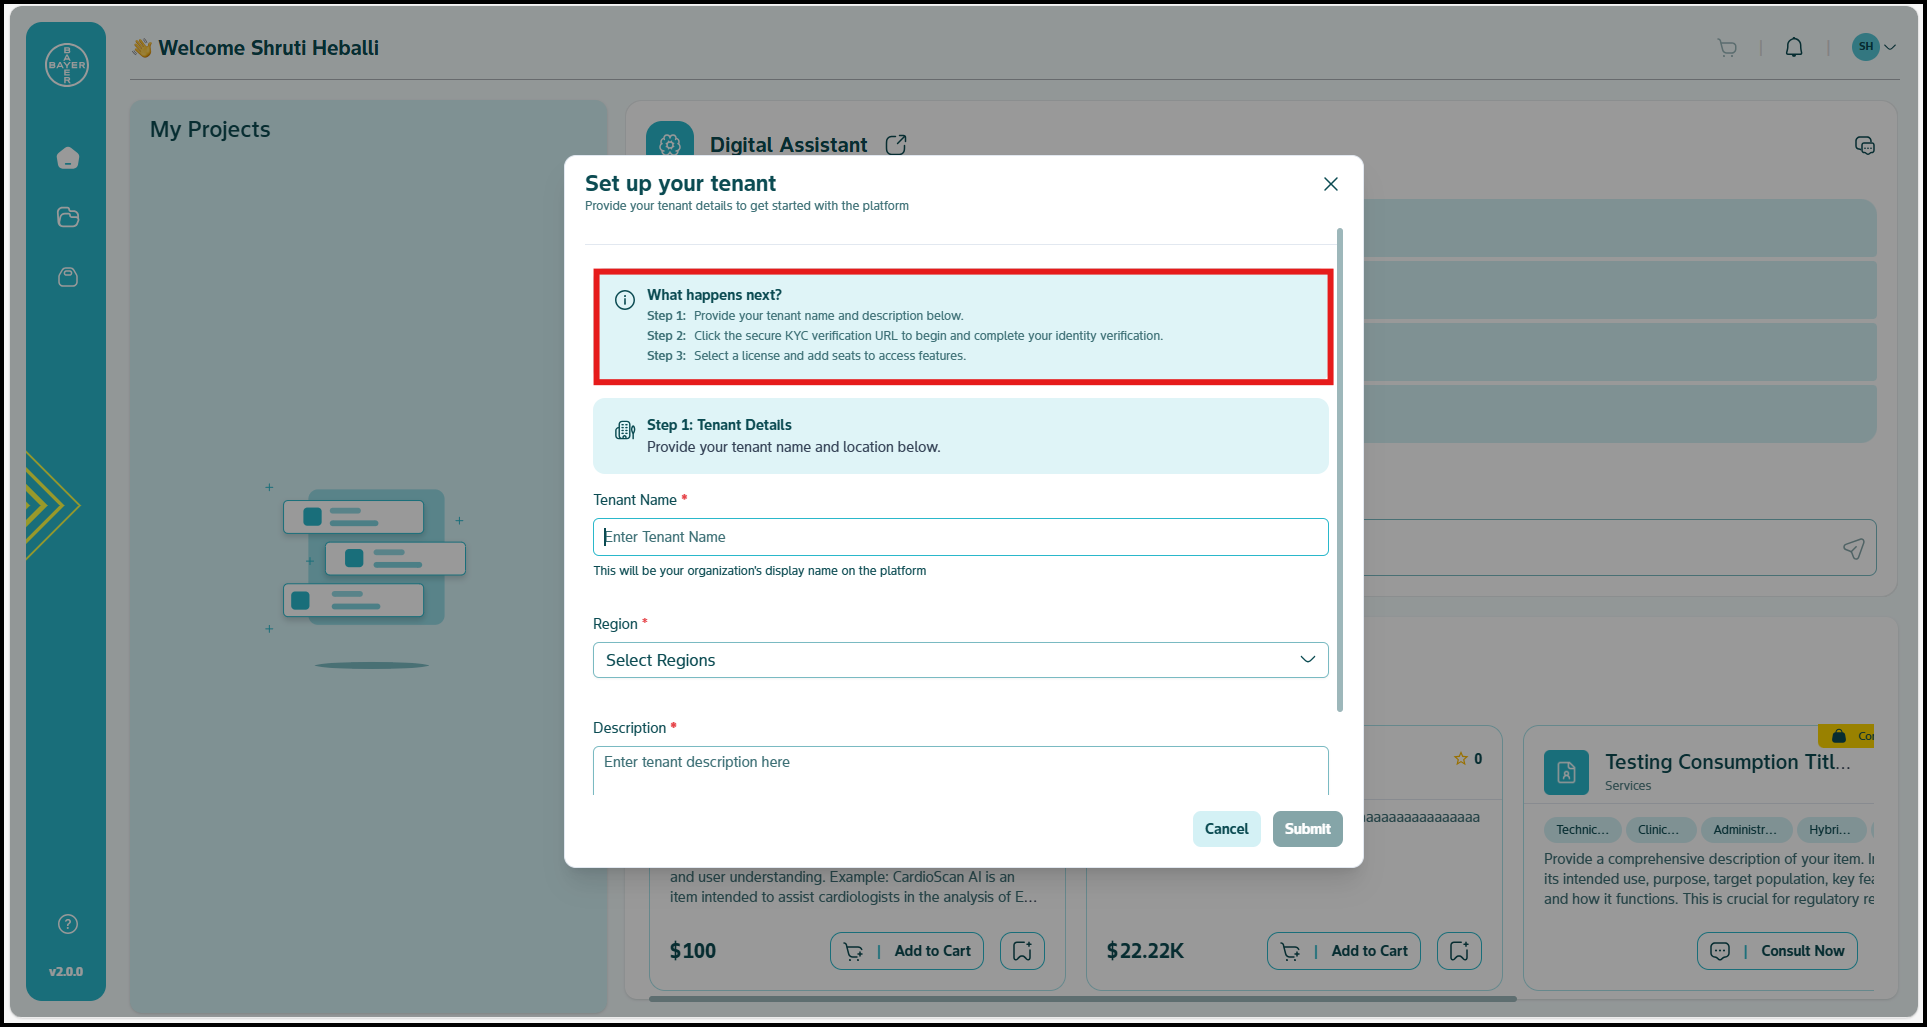
Task: Click the help question mark icon
Action: 68,924
